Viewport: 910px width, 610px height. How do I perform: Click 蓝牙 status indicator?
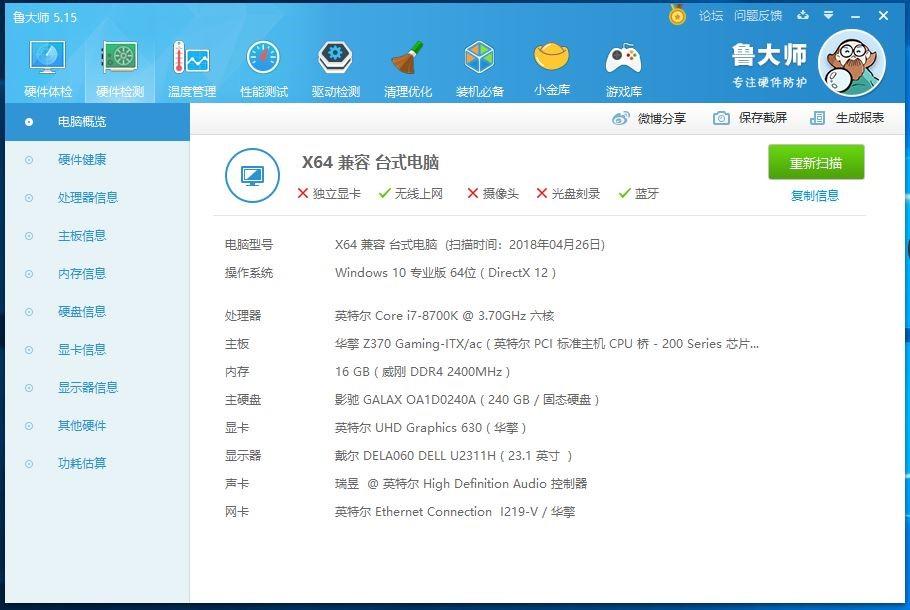tap(639, 193)
